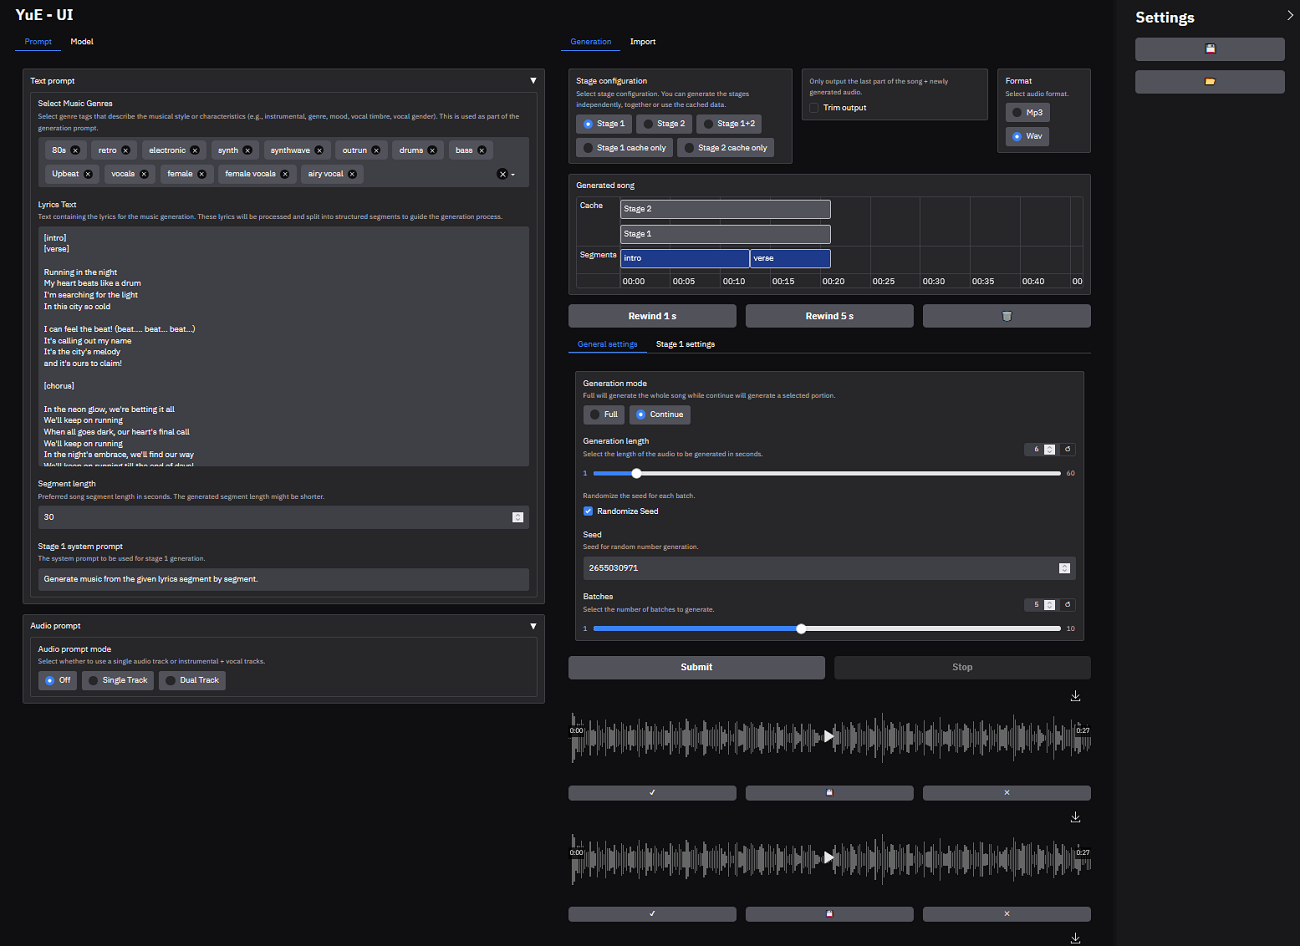Discard second audio with X button
The height and width of the screenshot is (946, 1300).
click(x=1006, y=914)
